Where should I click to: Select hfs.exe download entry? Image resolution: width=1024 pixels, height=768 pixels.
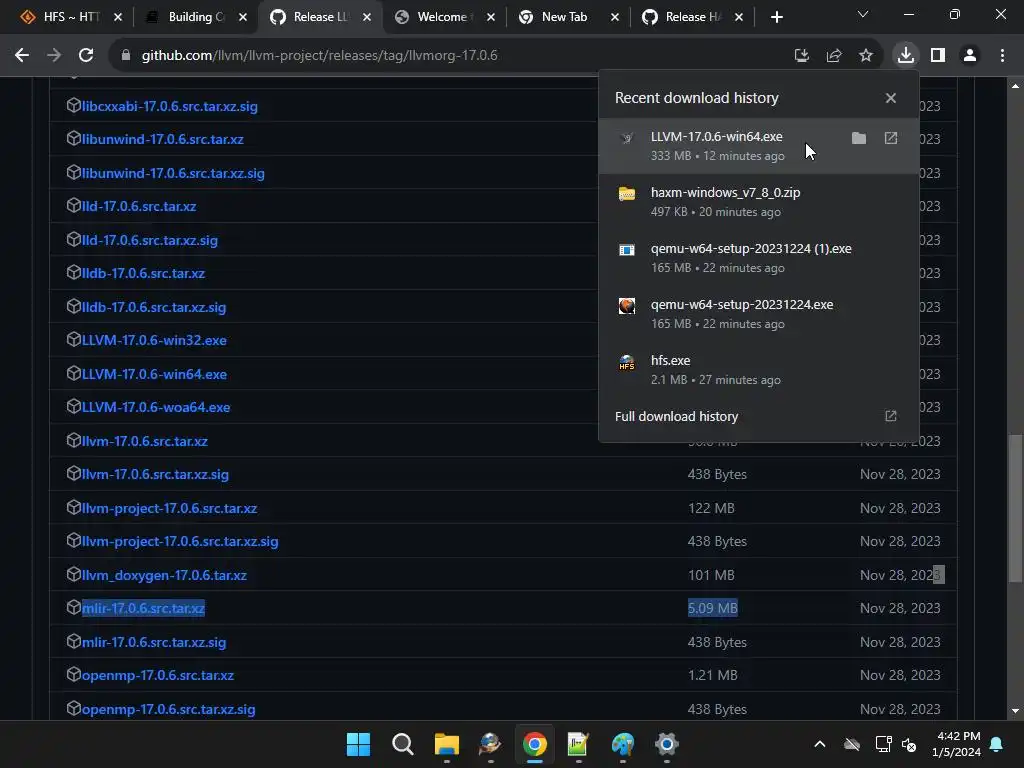[758, 370]
